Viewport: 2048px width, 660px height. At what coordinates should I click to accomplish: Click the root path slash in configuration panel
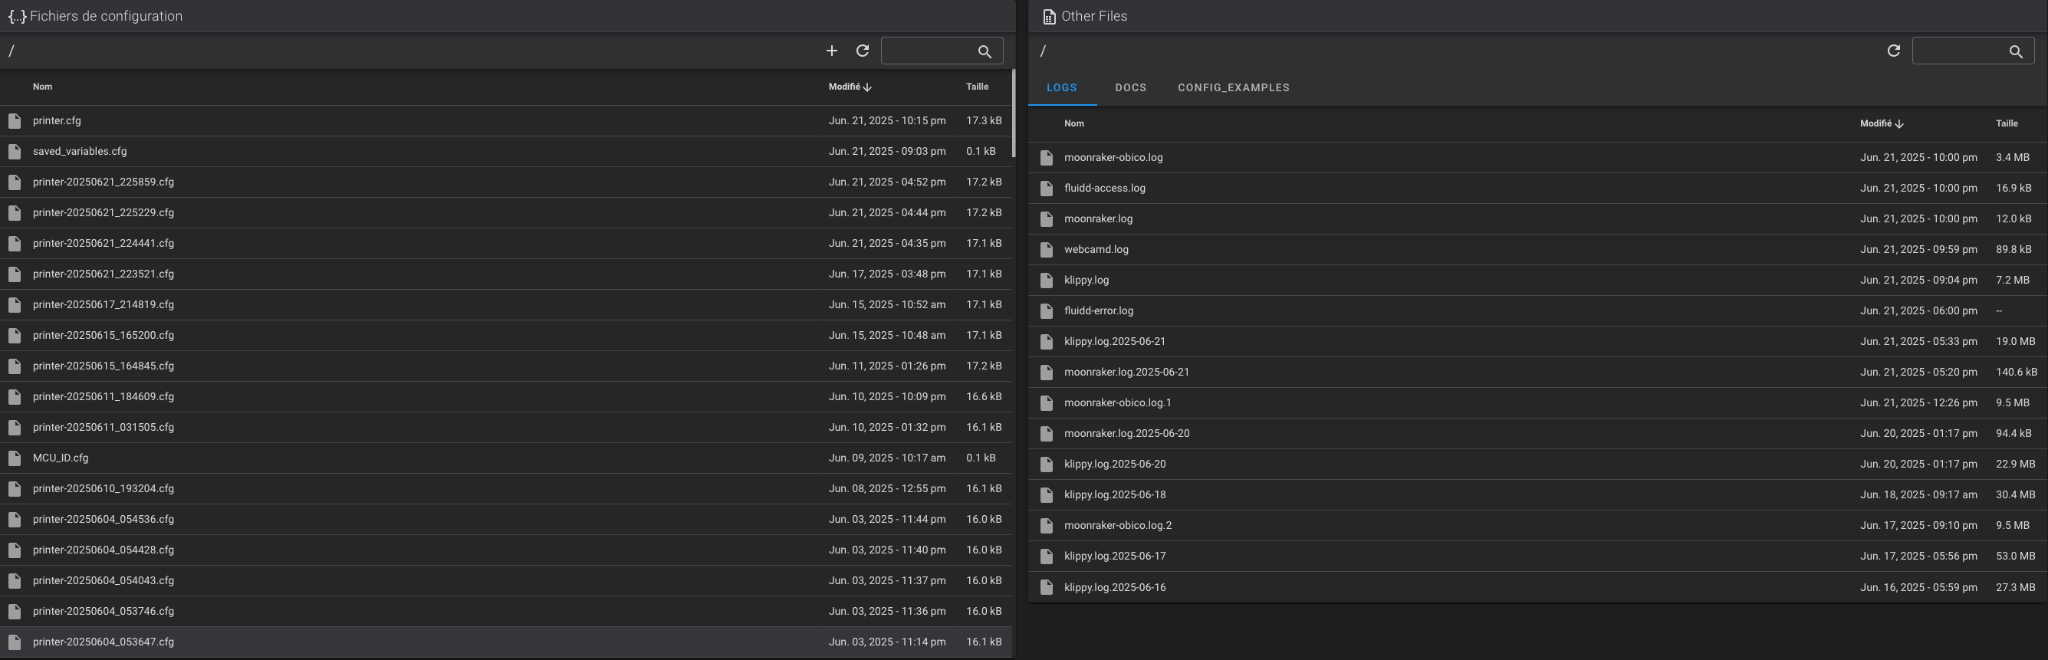11,51
